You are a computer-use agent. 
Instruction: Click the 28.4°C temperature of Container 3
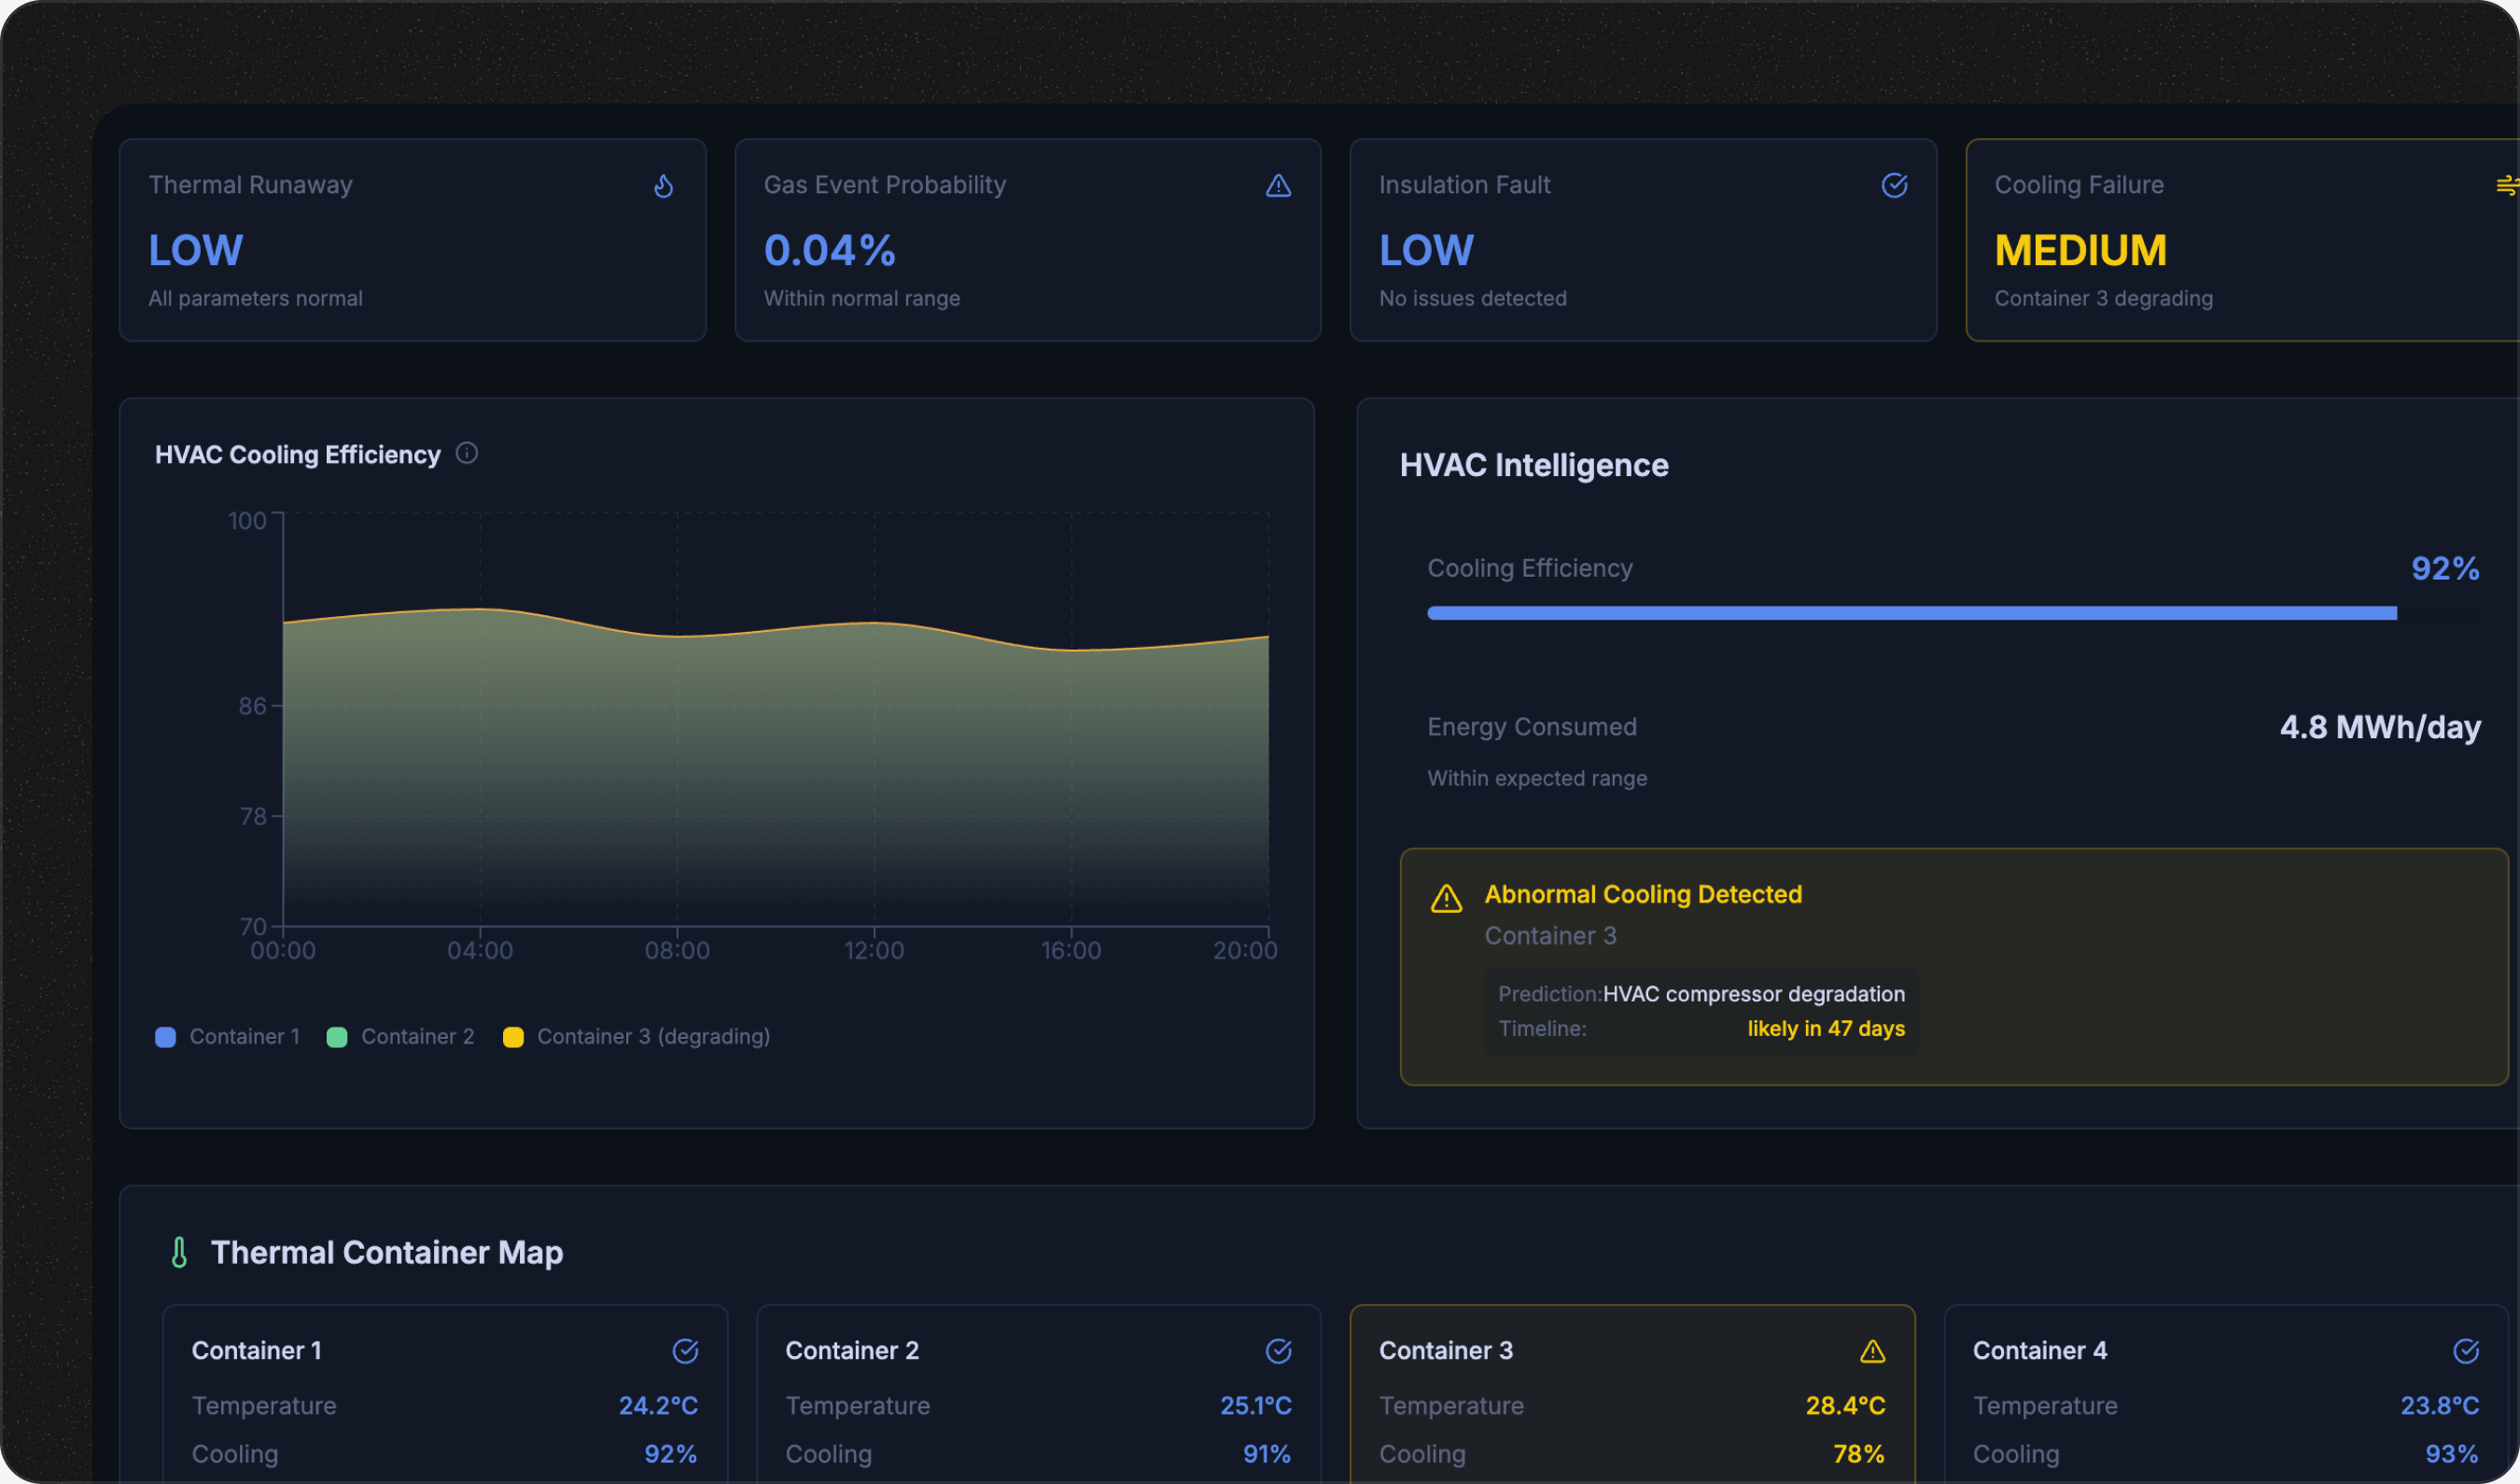pyautogui.click(x=1845, y=1406)
